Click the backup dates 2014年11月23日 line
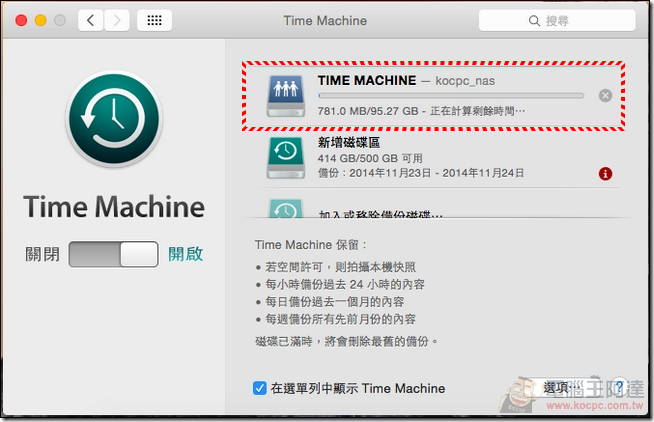Screen dimensions: 654x422 tap(421, 173)
